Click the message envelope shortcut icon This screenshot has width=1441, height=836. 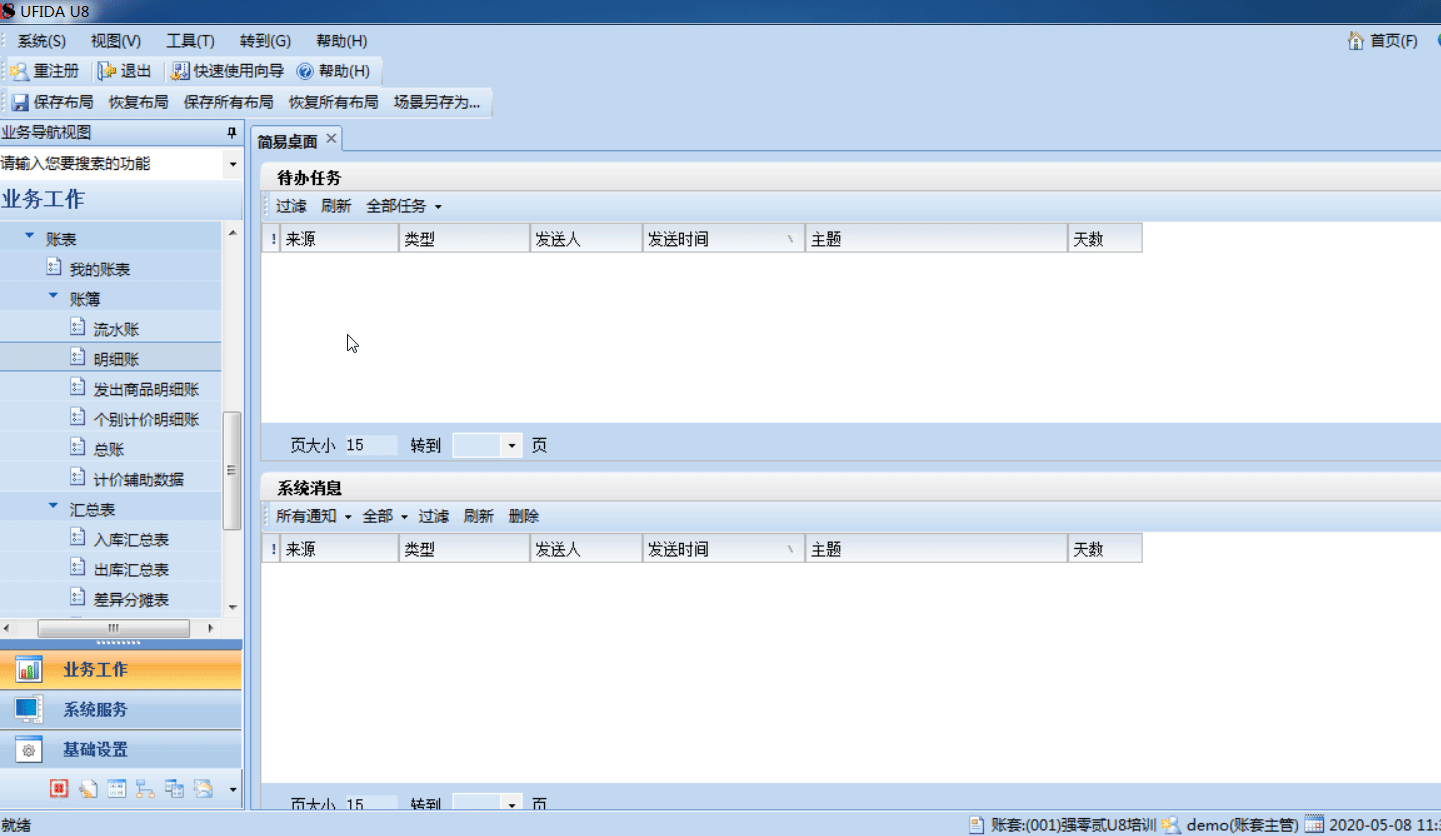pos(203,788)
